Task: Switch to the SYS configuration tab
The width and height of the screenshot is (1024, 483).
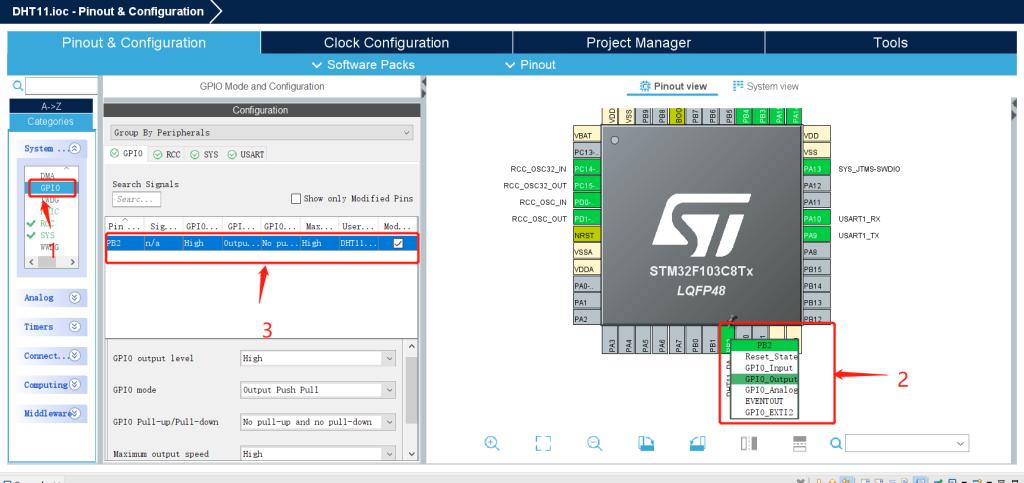Action: [x=204, y=154]
